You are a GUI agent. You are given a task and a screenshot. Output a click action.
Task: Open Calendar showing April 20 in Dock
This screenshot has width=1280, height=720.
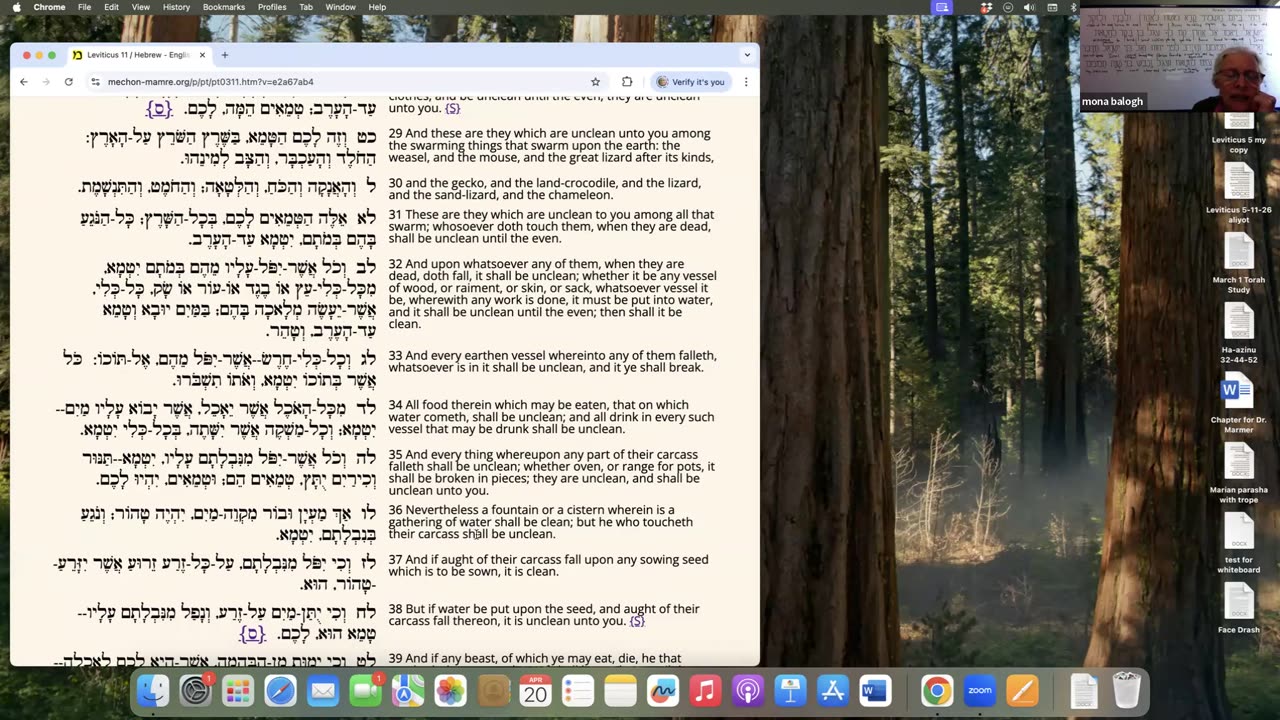click(x=535, y=690)
